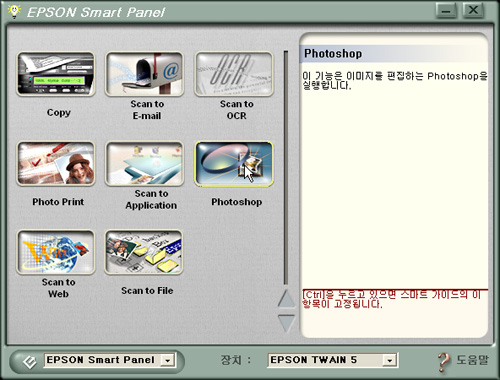Viewport: 500px width, 380px height.
Task: Click the lightbulb icon in title bar
Action: tap(14, 11)
